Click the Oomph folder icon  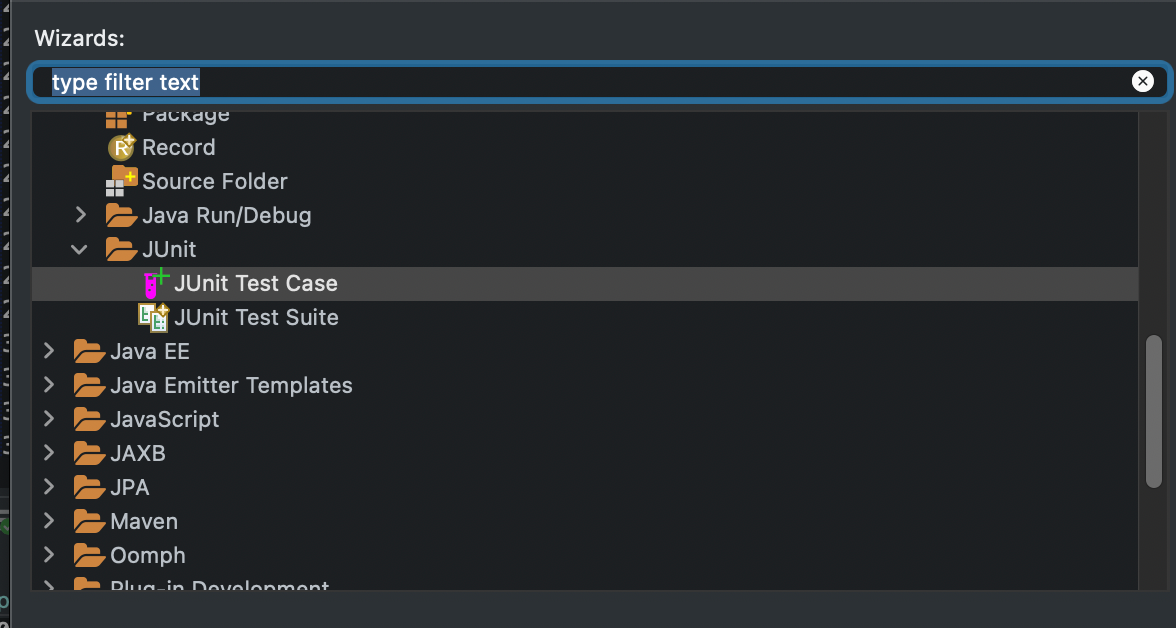(89, 555)
